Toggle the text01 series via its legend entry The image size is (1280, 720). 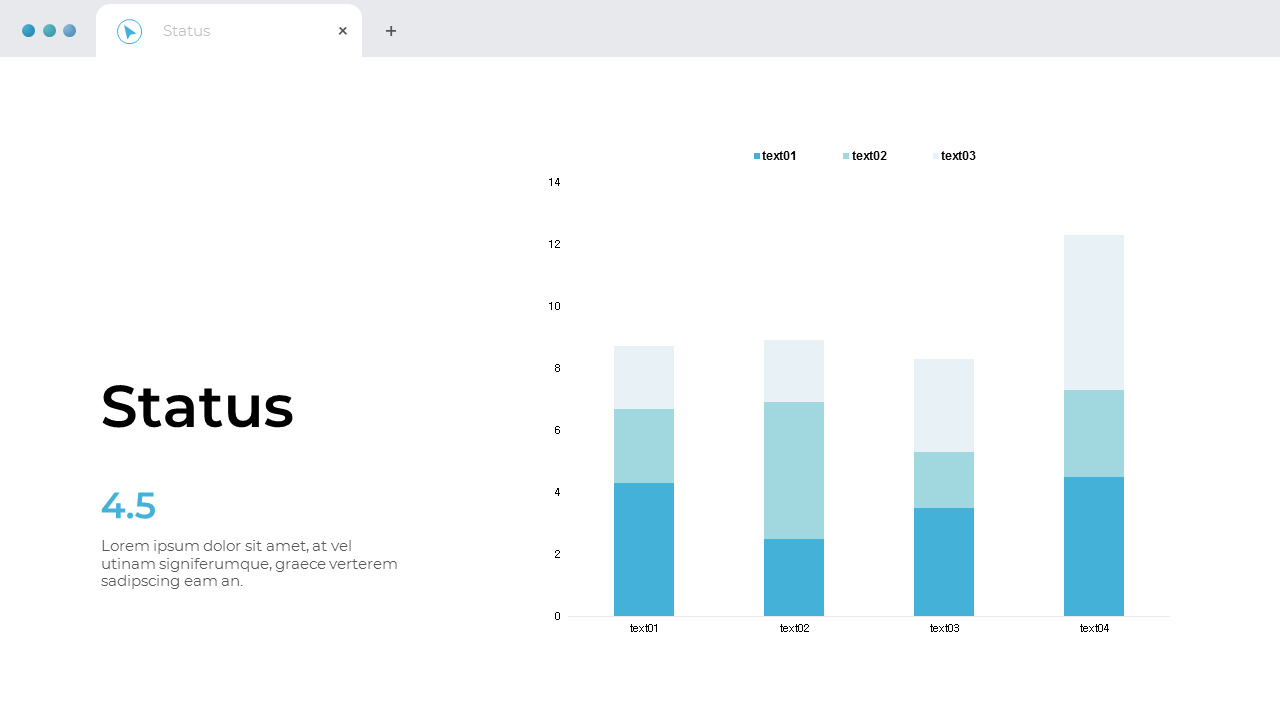pyautogui.click(x=779, y=156)
